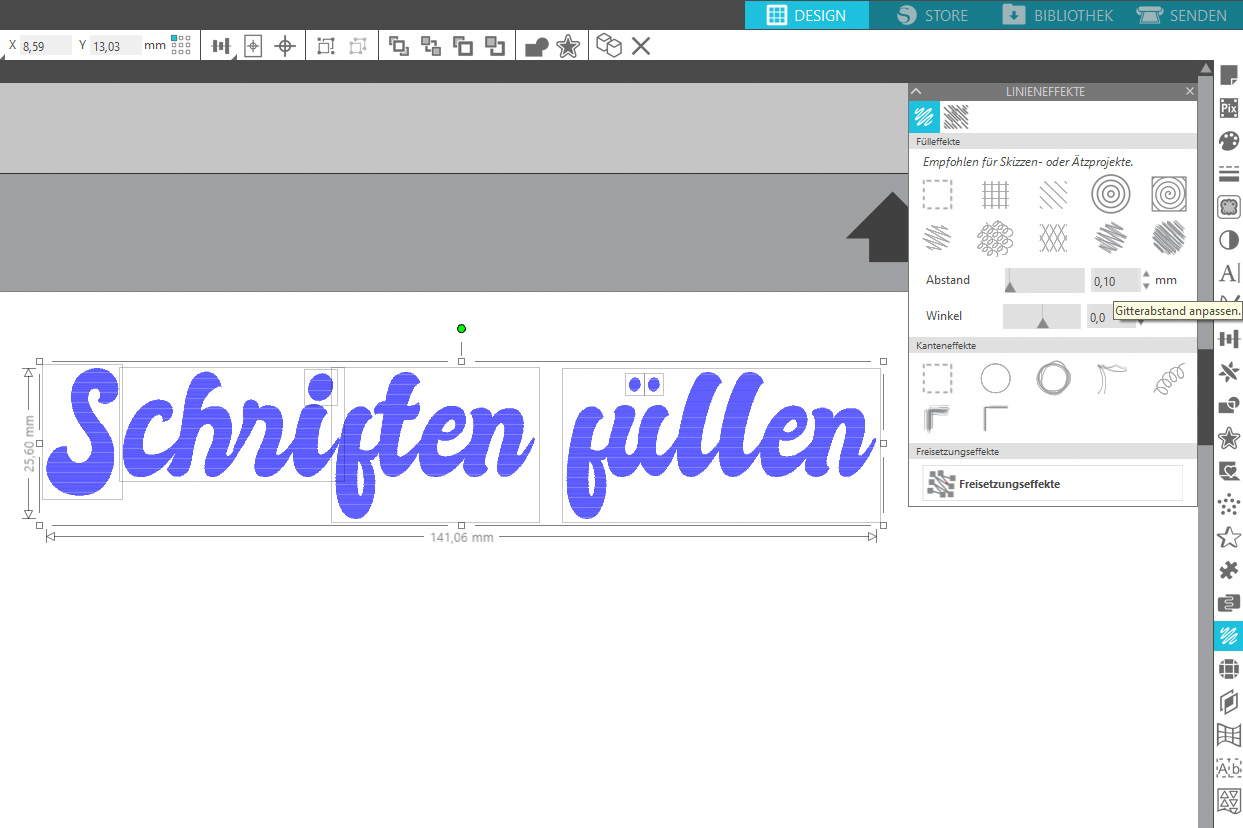The image size is (1243, 828).
Task: Select the crosshatch grid fill effect
Action: (995, 194)
